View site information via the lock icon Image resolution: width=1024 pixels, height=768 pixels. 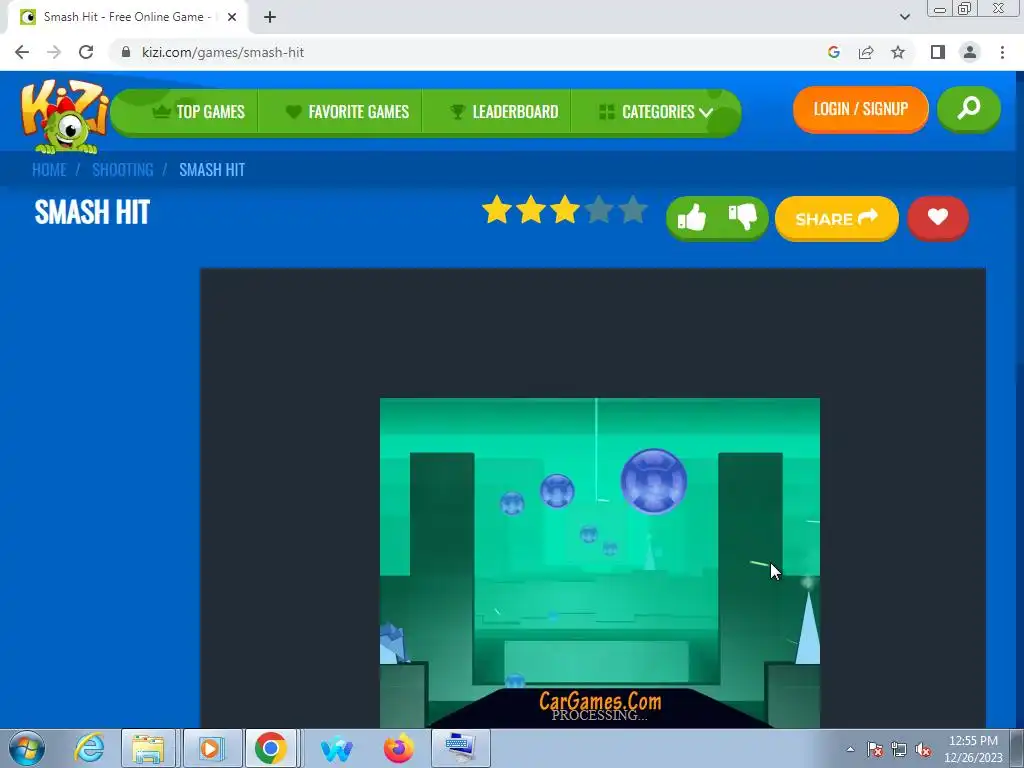[x=126, y=52]
